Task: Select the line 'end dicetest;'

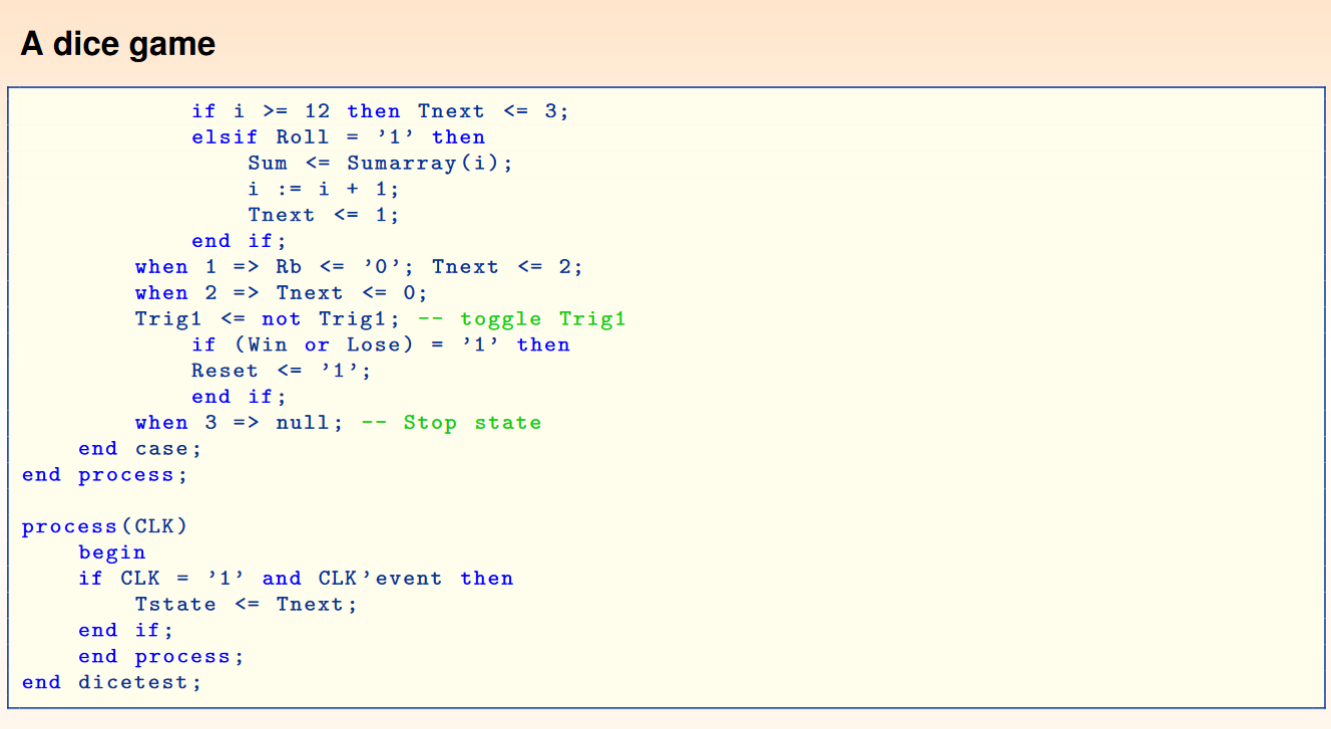Action: 113,681
